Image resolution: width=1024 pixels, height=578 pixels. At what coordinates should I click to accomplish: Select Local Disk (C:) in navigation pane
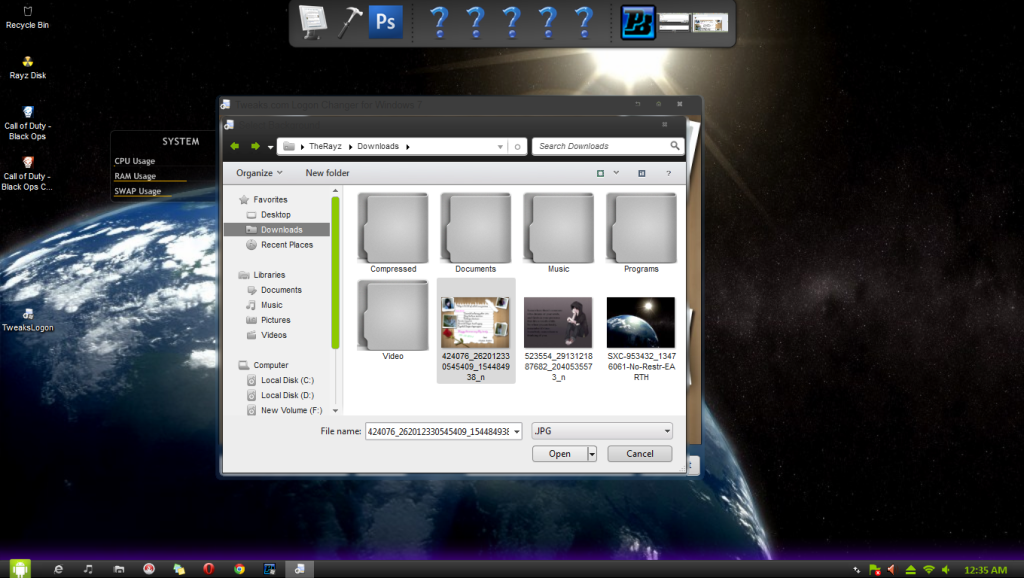[x=287, y=380]
